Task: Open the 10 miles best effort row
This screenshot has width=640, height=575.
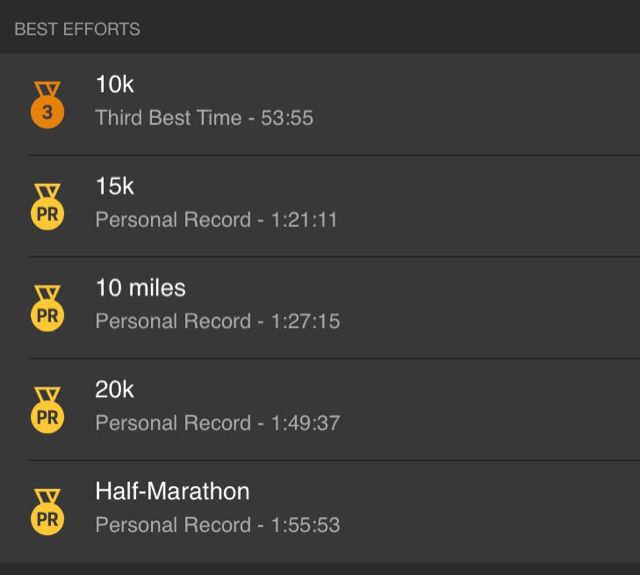Action: 320,308
